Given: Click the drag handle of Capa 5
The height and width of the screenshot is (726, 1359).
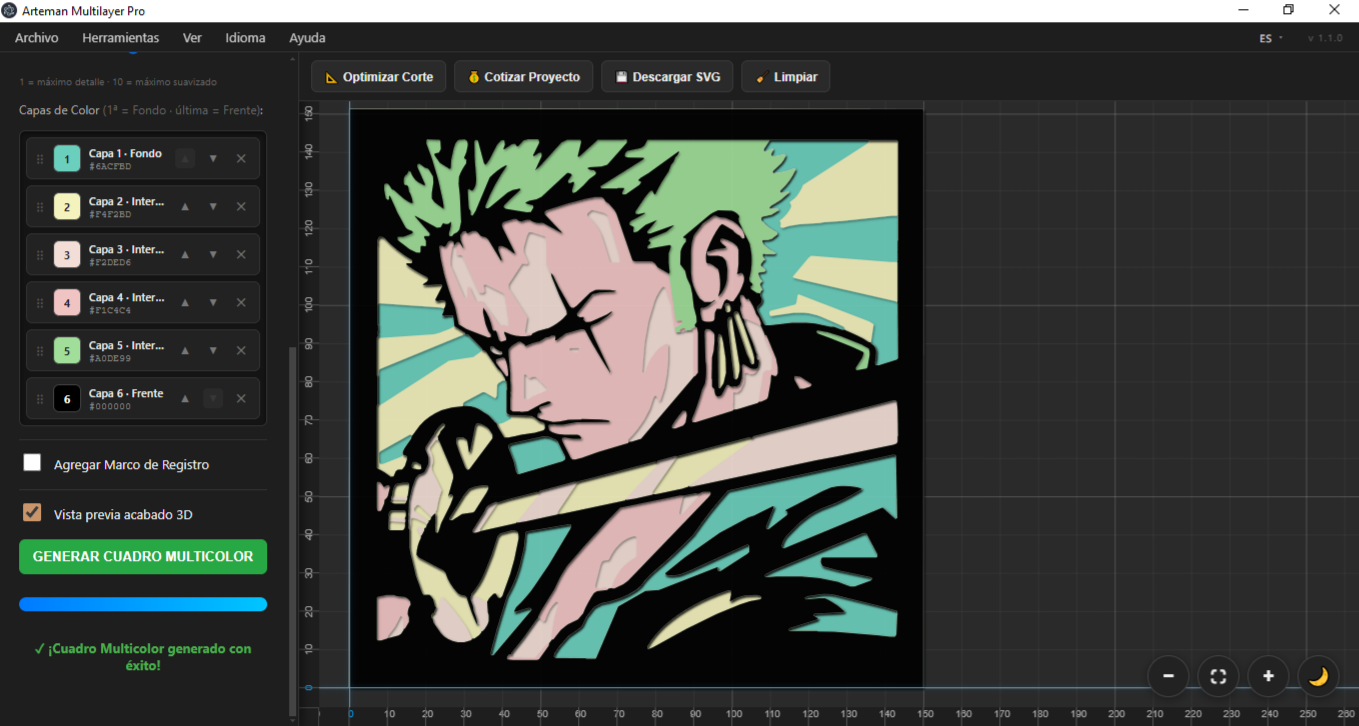Looking at the screenshot, I should 40,350.
